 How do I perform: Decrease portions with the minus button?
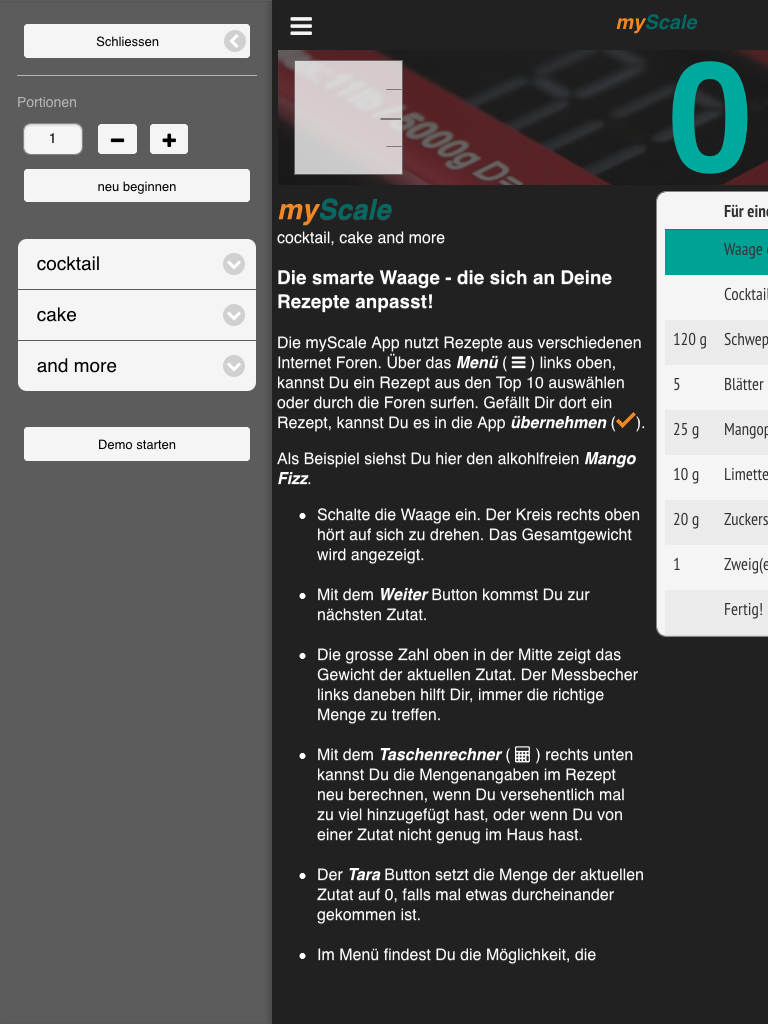point(118,139)
